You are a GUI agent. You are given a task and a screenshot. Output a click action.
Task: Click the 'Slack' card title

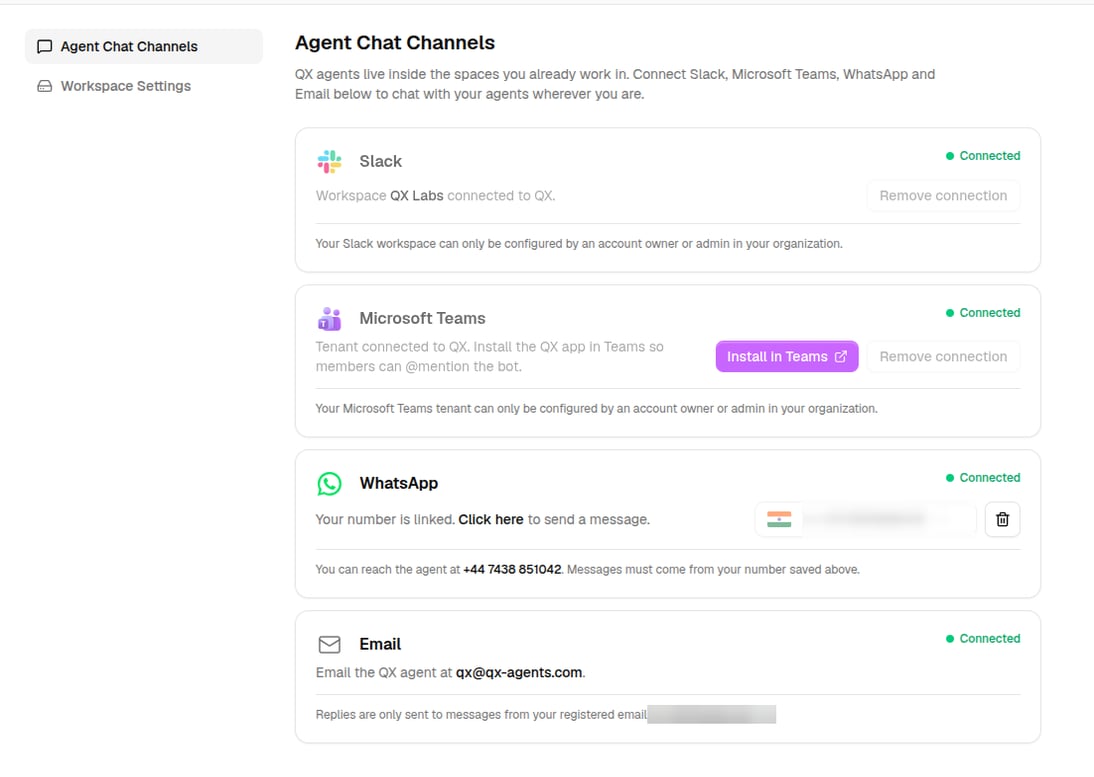click(x=380, y=161)
